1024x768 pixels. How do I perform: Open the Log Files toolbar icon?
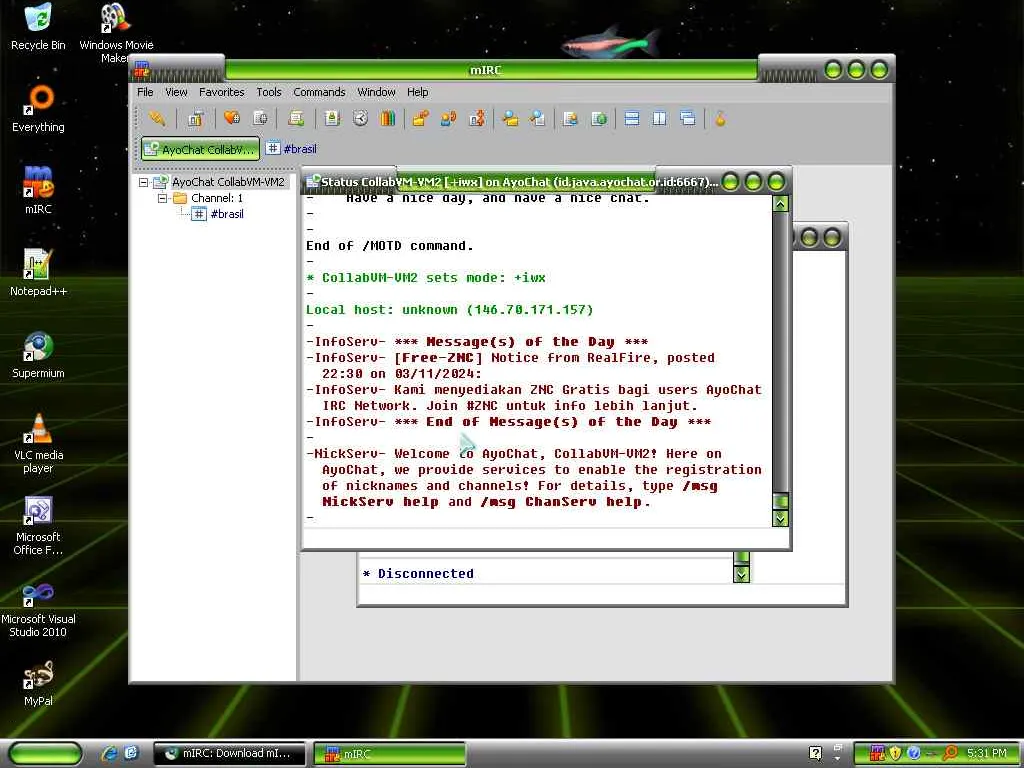[x=538, y=118]
